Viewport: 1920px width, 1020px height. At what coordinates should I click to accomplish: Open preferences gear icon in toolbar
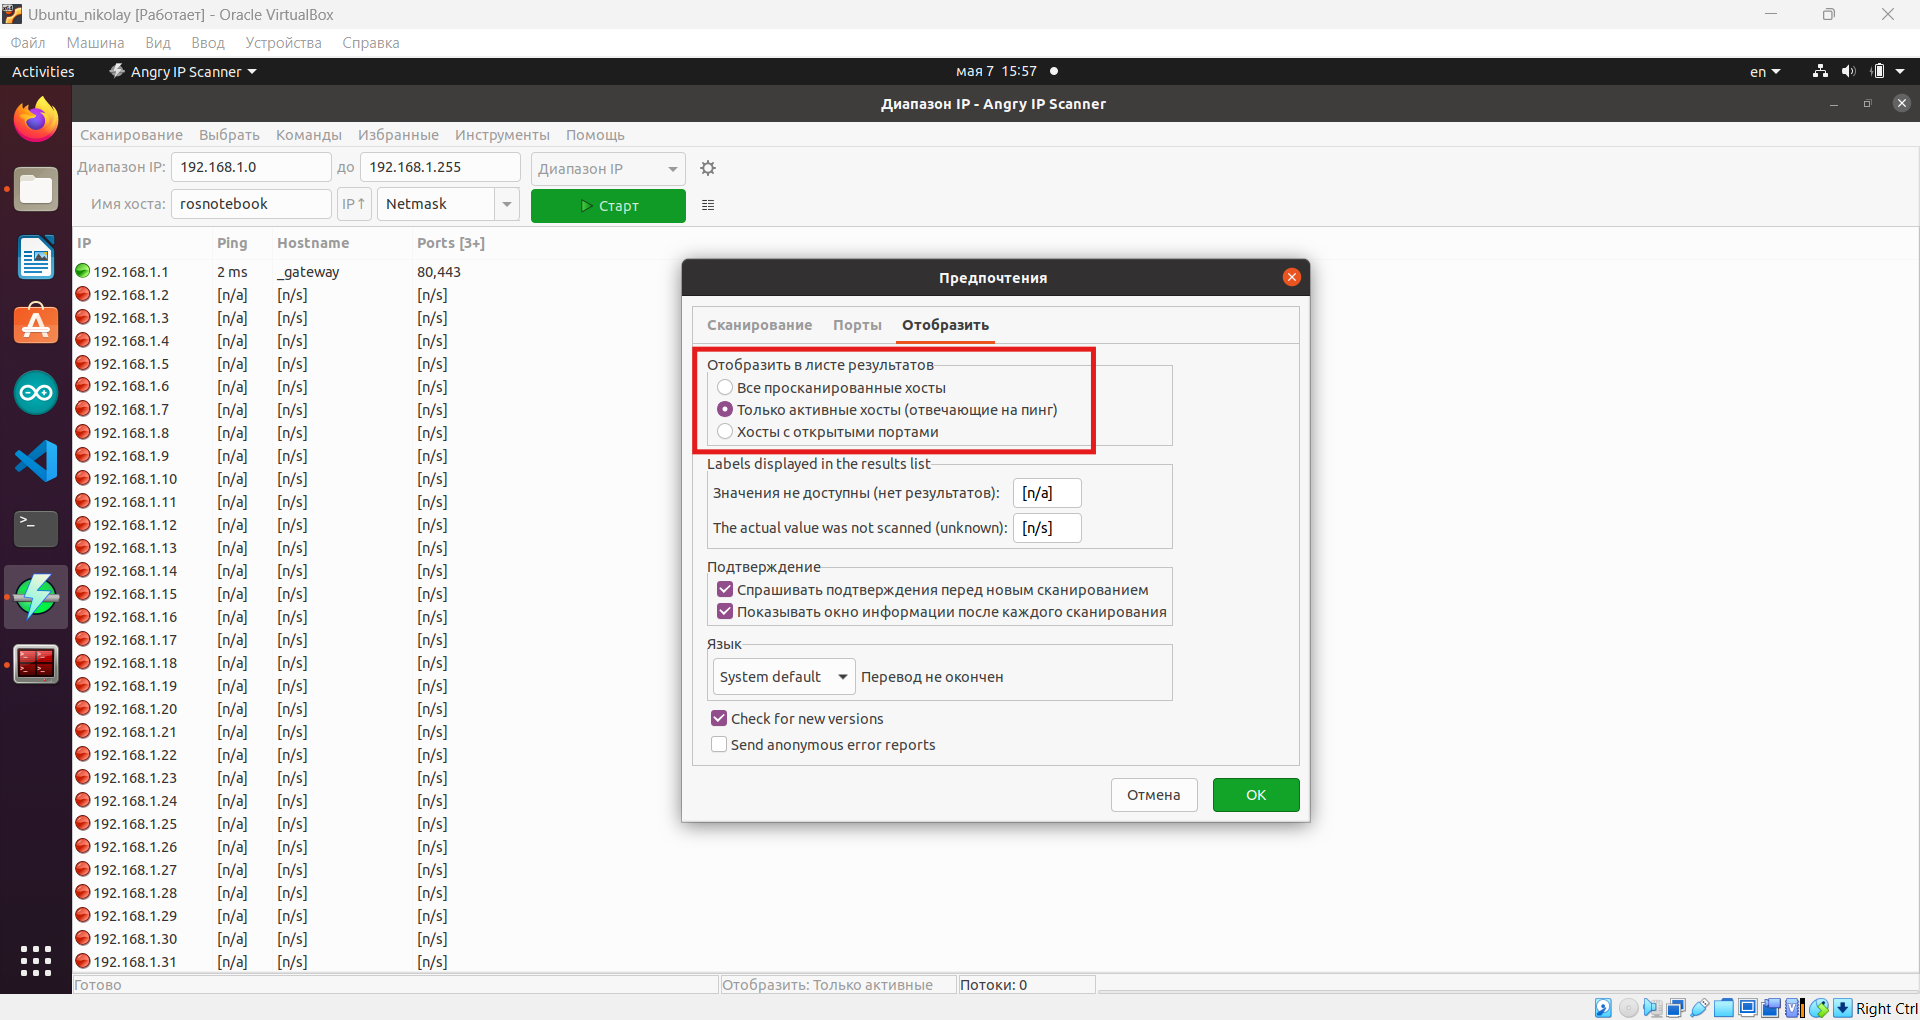(x=708, y=168)
